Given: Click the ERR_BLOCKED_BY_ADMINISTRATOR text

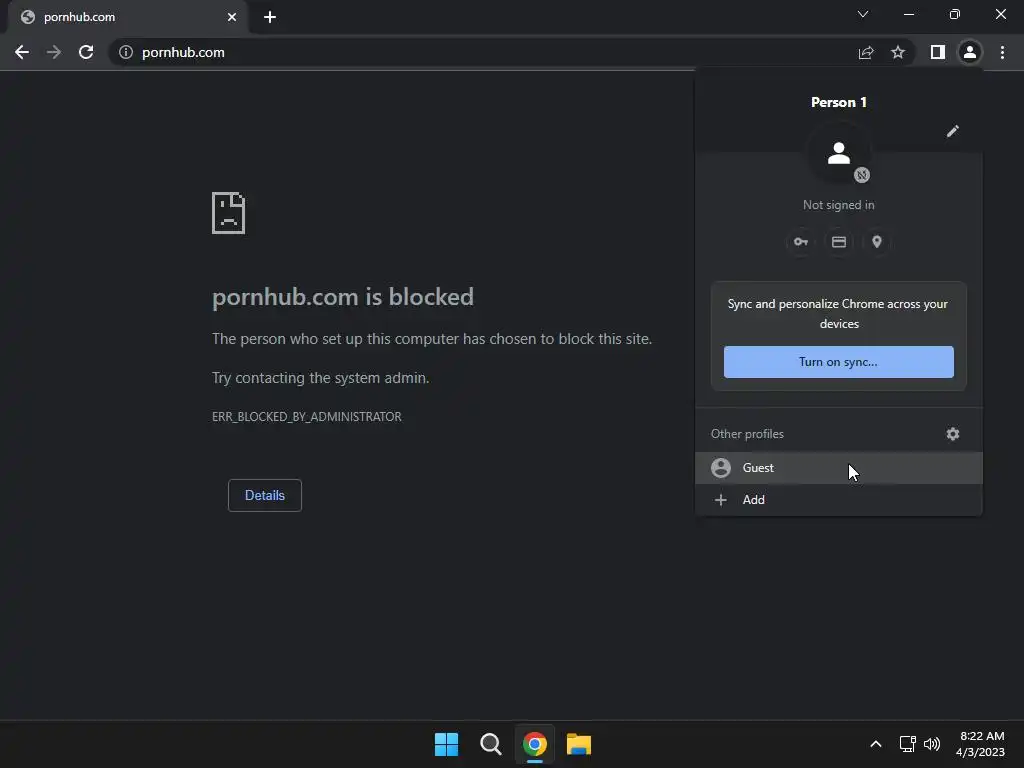Looking at the screenshot, I should 307,417.
